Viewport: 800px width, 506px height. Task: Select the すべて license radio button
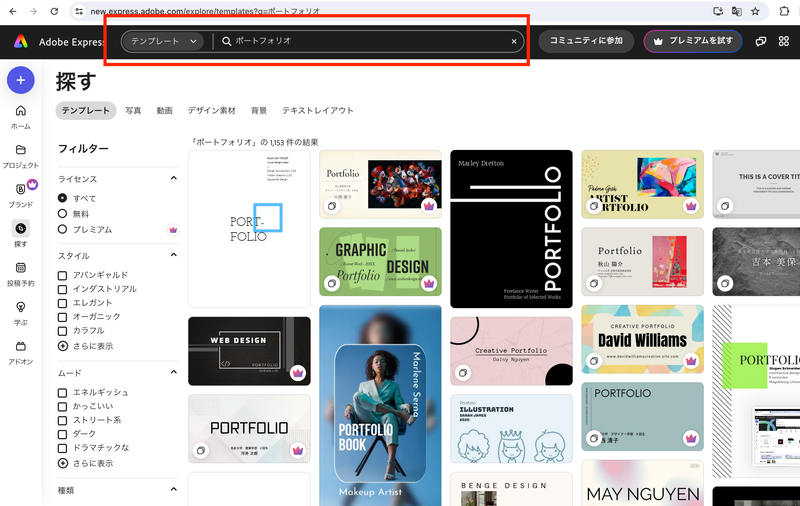[x=62, y=198]
